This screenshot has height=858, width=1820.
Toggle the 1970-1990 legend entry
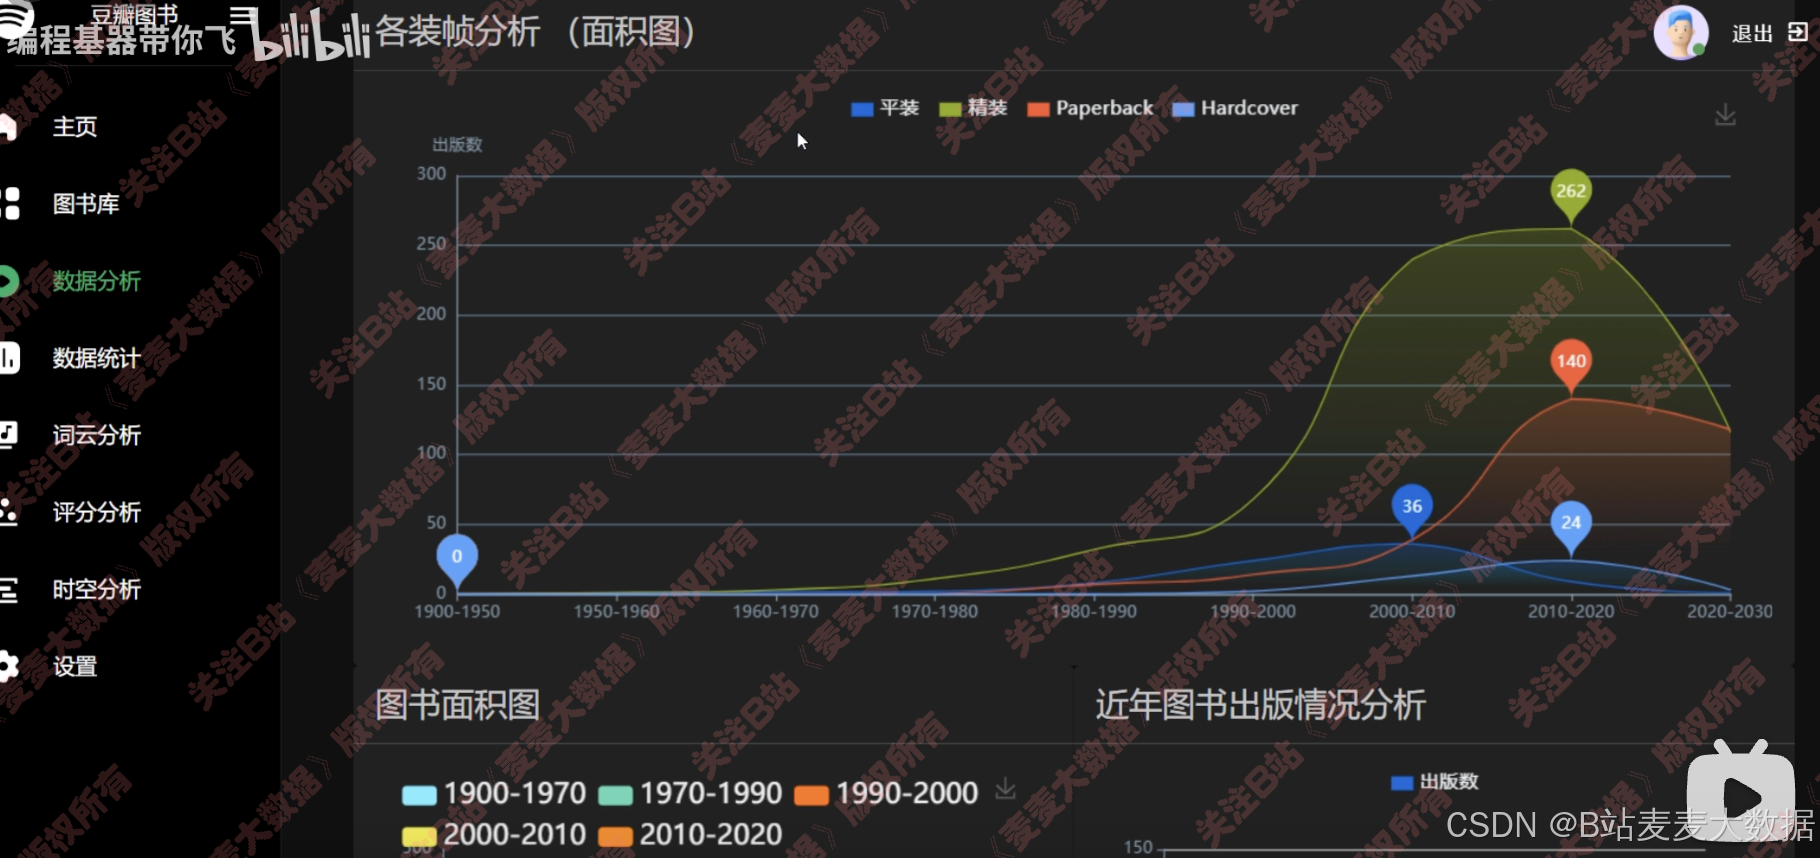coord(690,794)
